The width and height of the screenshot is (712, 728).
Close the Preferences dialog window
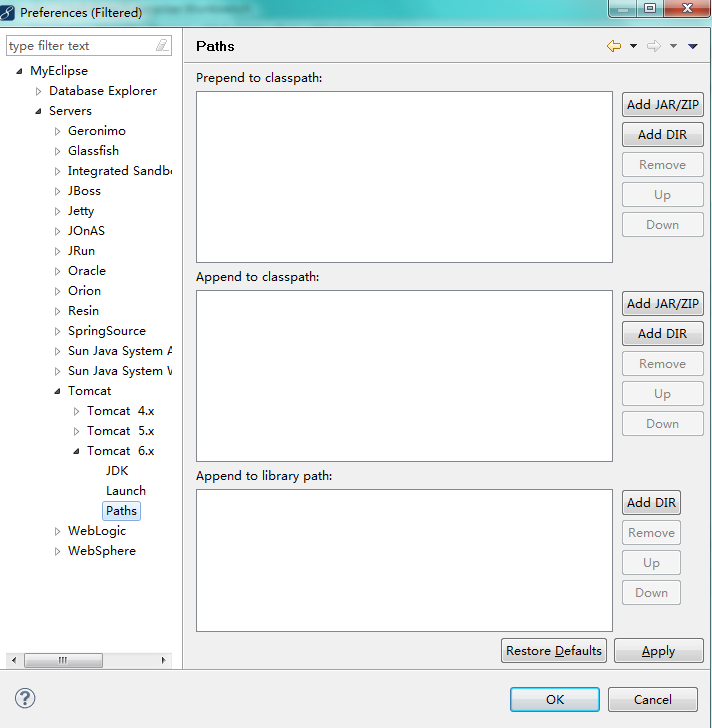(687, 8)
